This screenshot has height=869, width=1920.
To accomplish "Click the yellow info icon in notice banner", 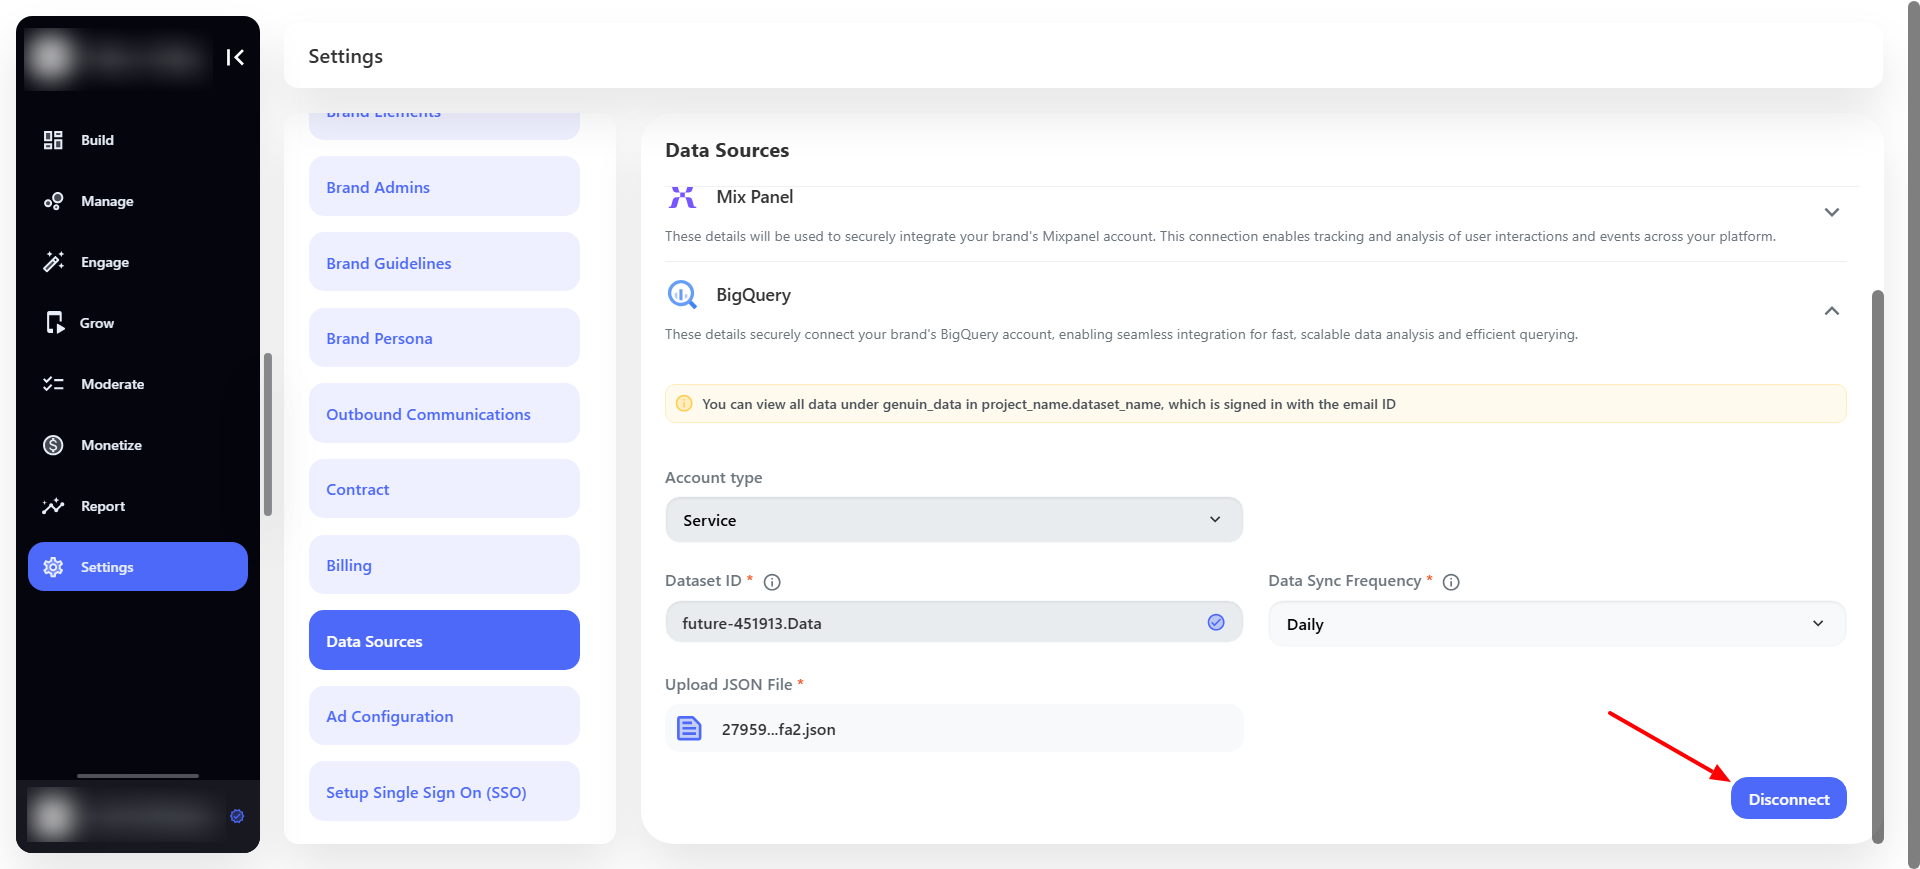I will (x=684, y=404).
